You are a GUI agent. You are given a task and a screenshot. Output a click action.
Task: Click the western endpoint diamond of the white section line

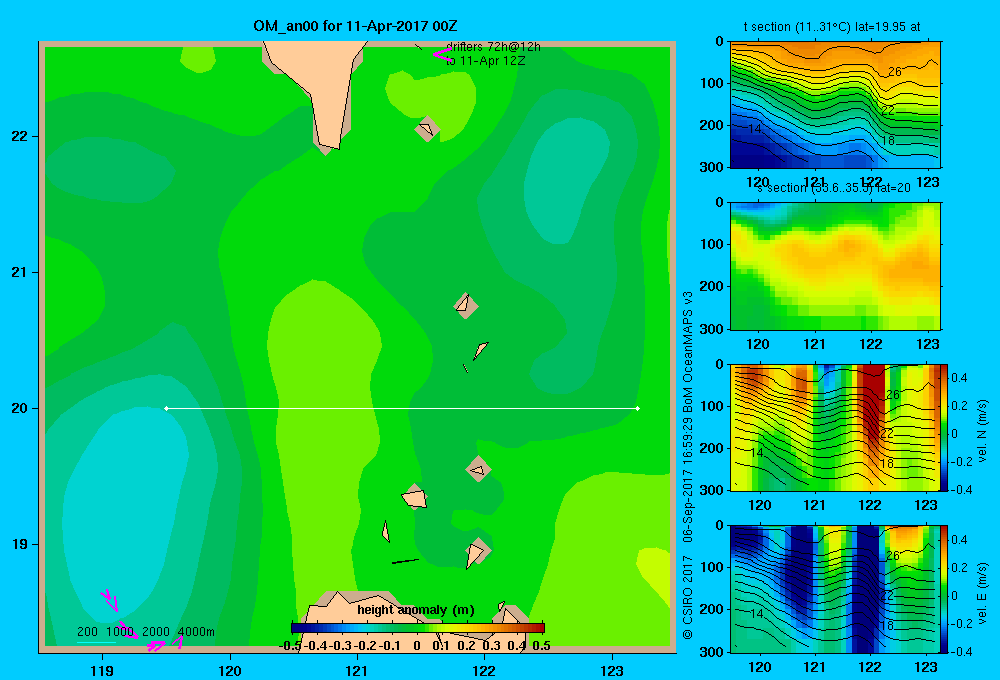166,408
